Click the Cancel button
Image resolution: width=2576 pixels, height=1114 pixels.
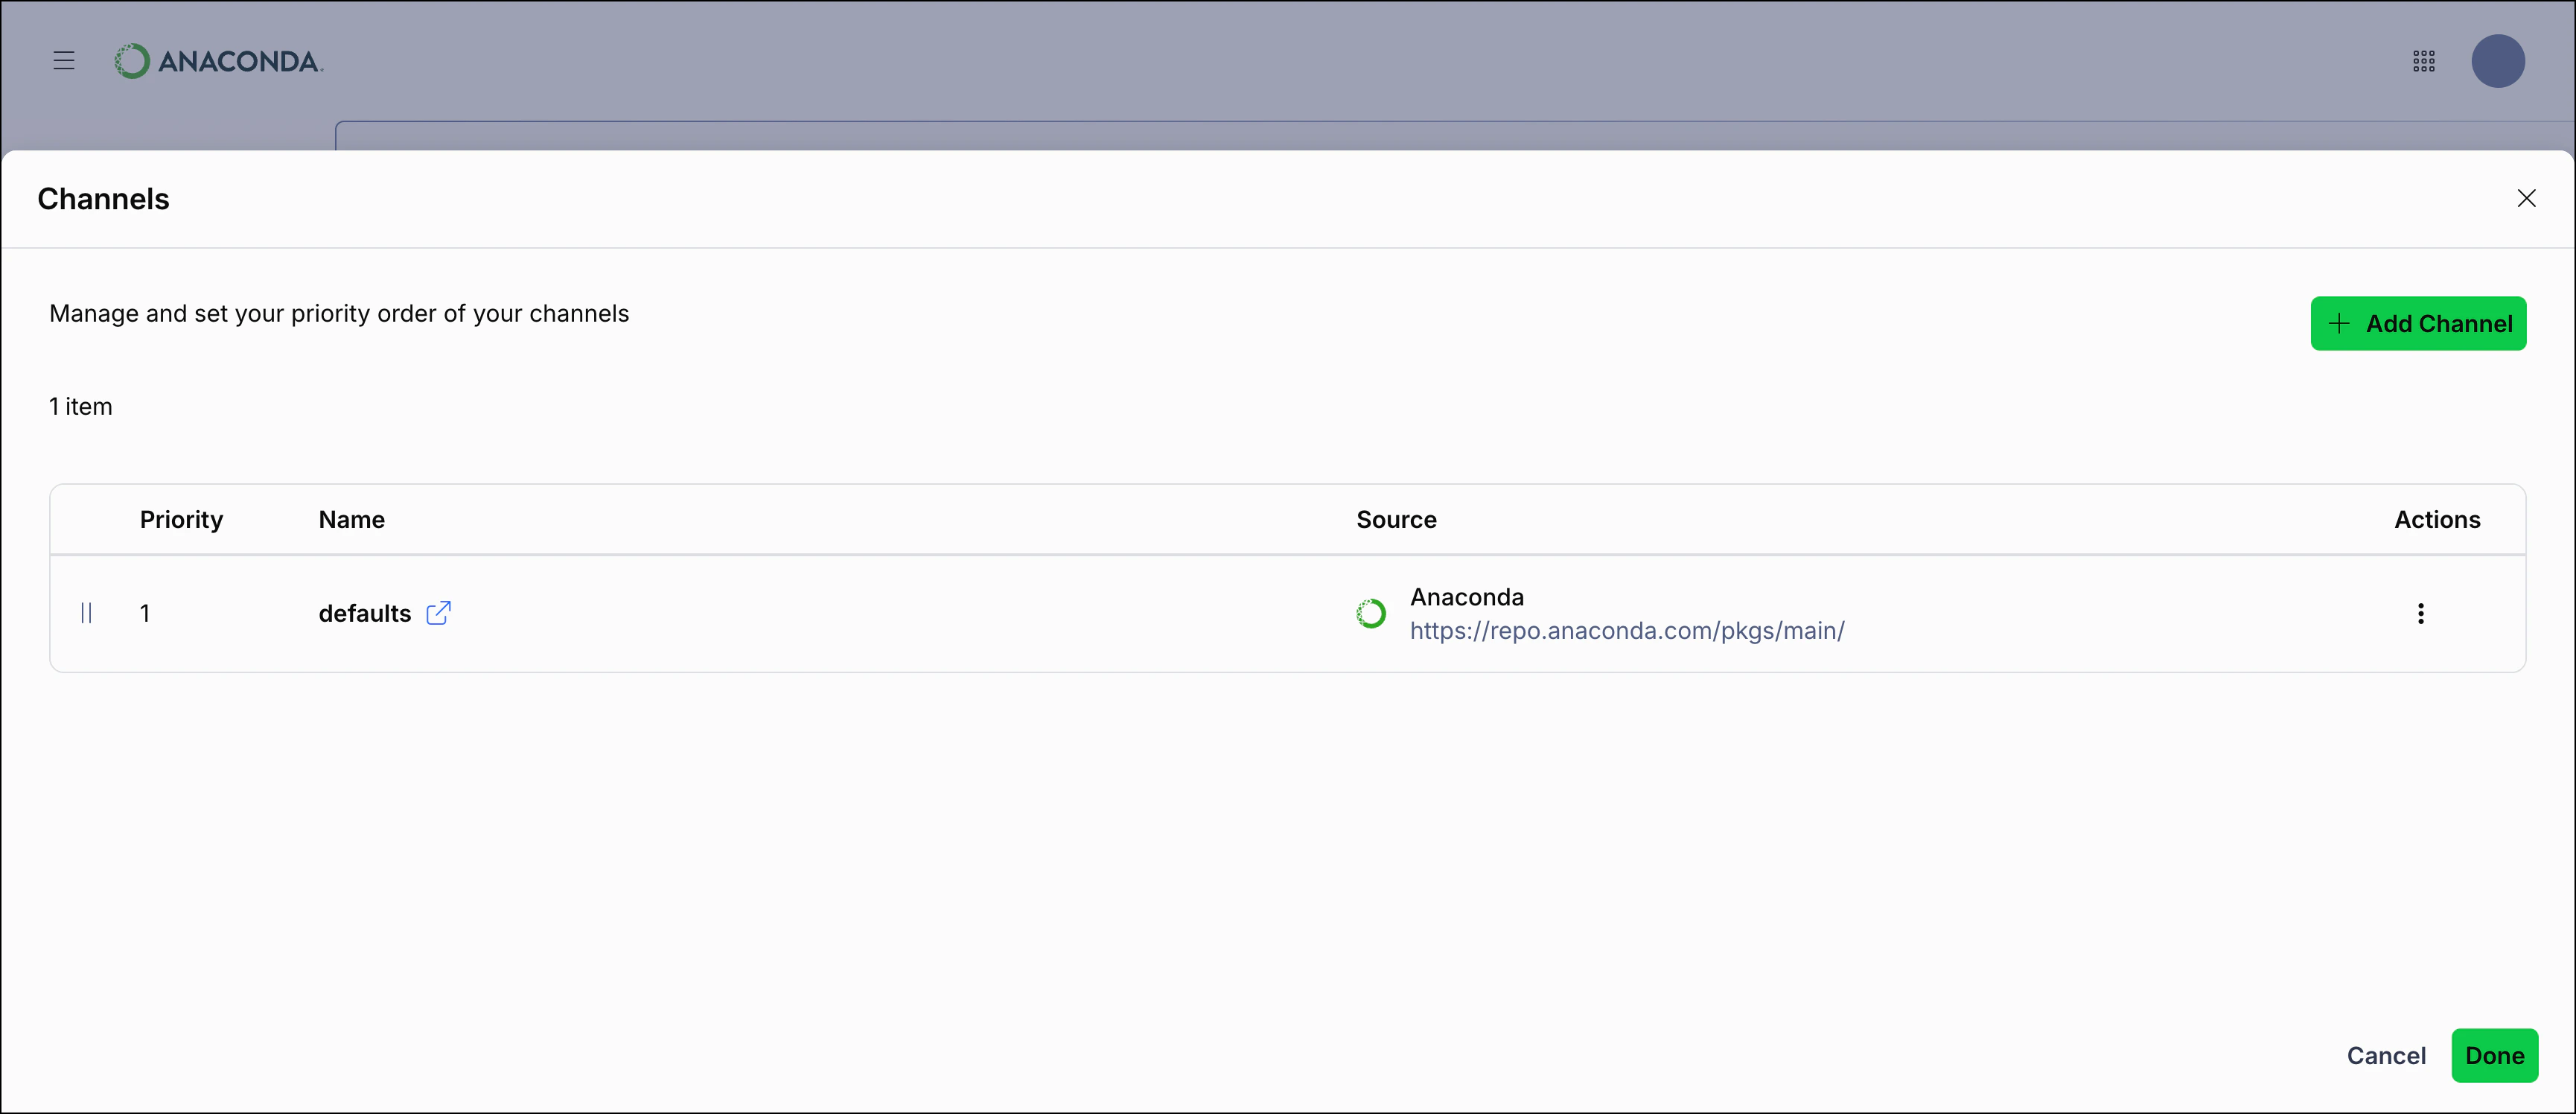click(2387, 1055)
